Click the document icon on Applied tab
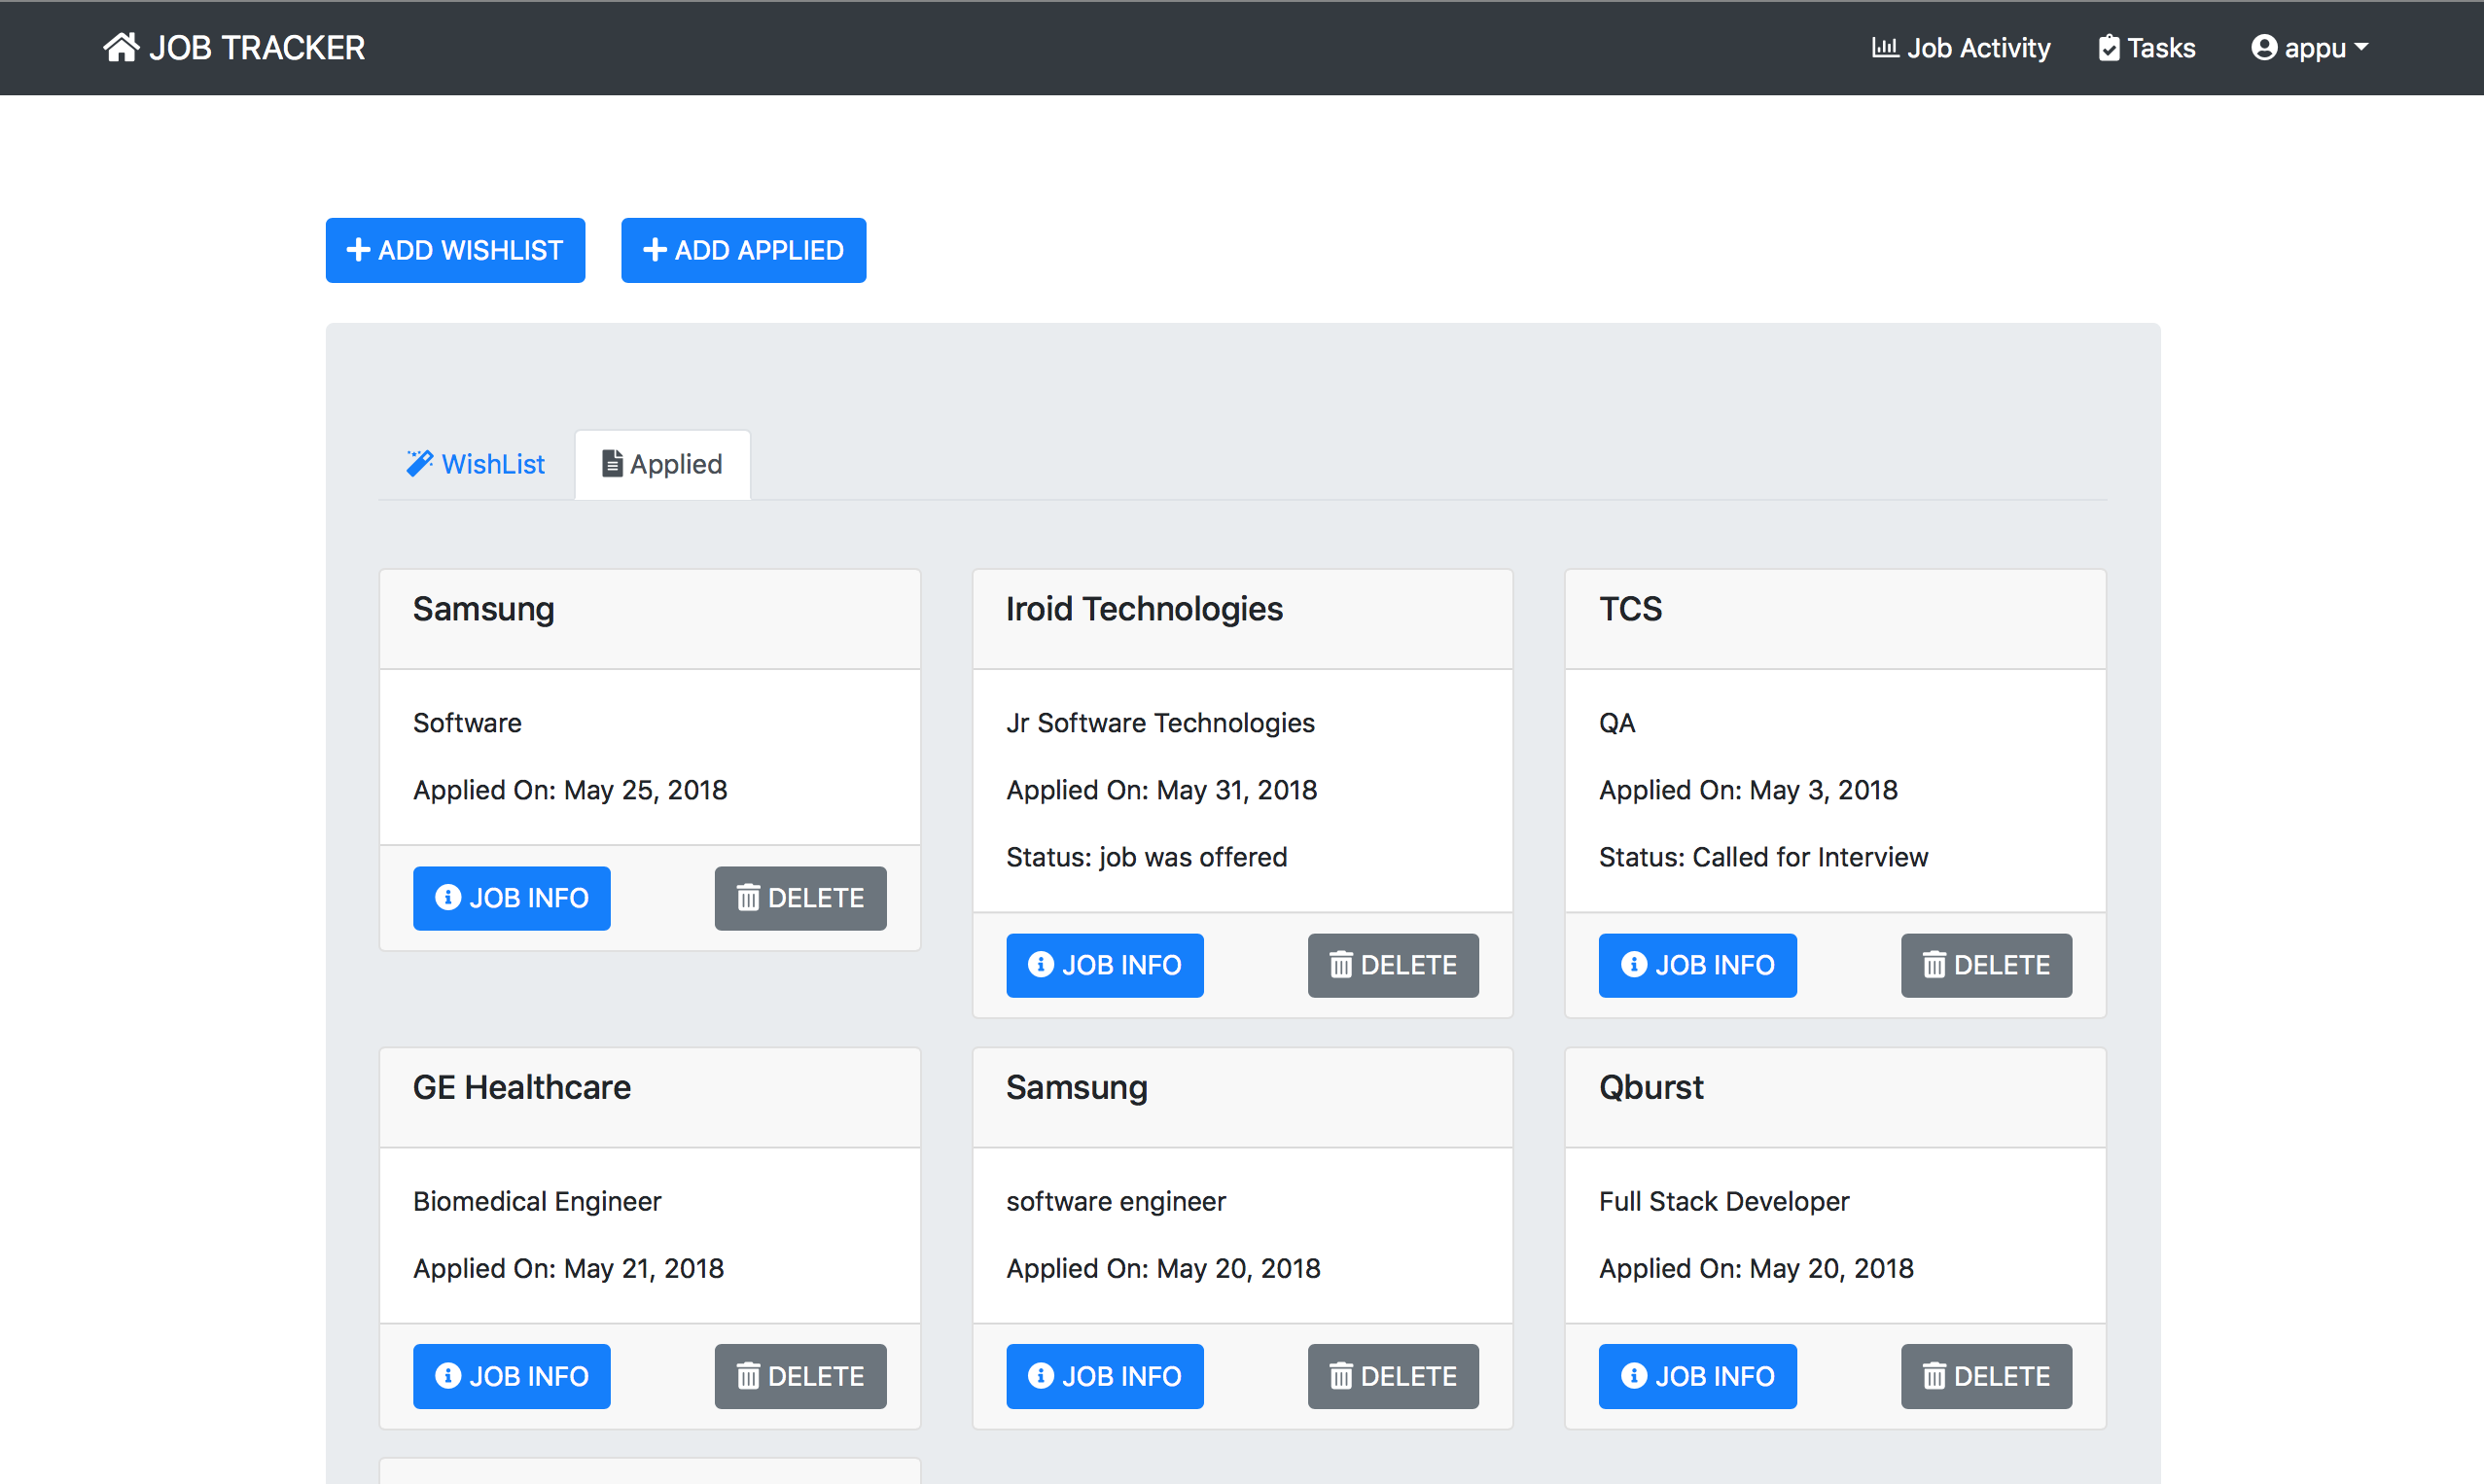 pyautogui.click(x=611, y=463)
